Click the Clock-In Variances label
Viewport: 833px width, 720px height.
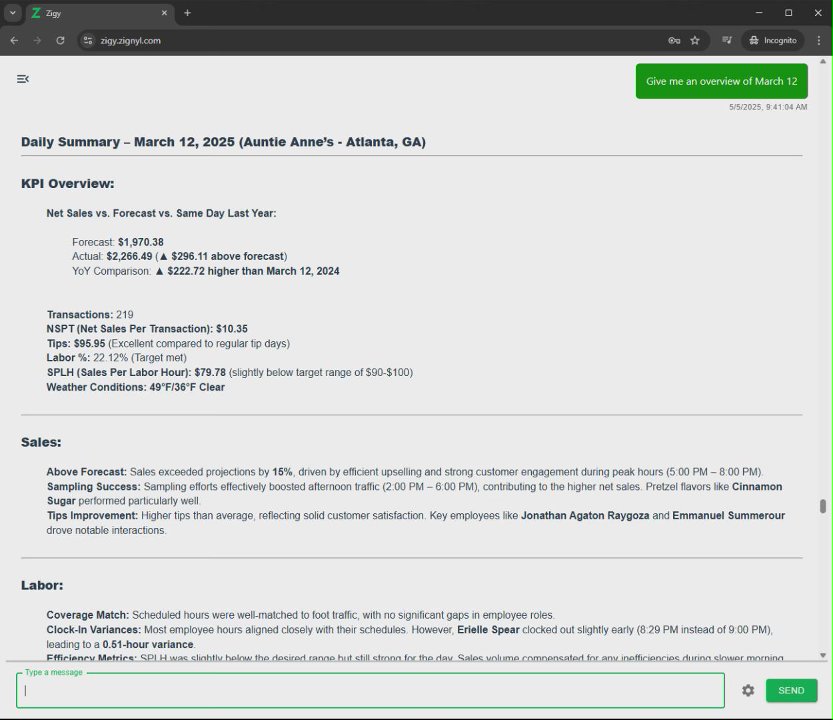pos(94,630)
